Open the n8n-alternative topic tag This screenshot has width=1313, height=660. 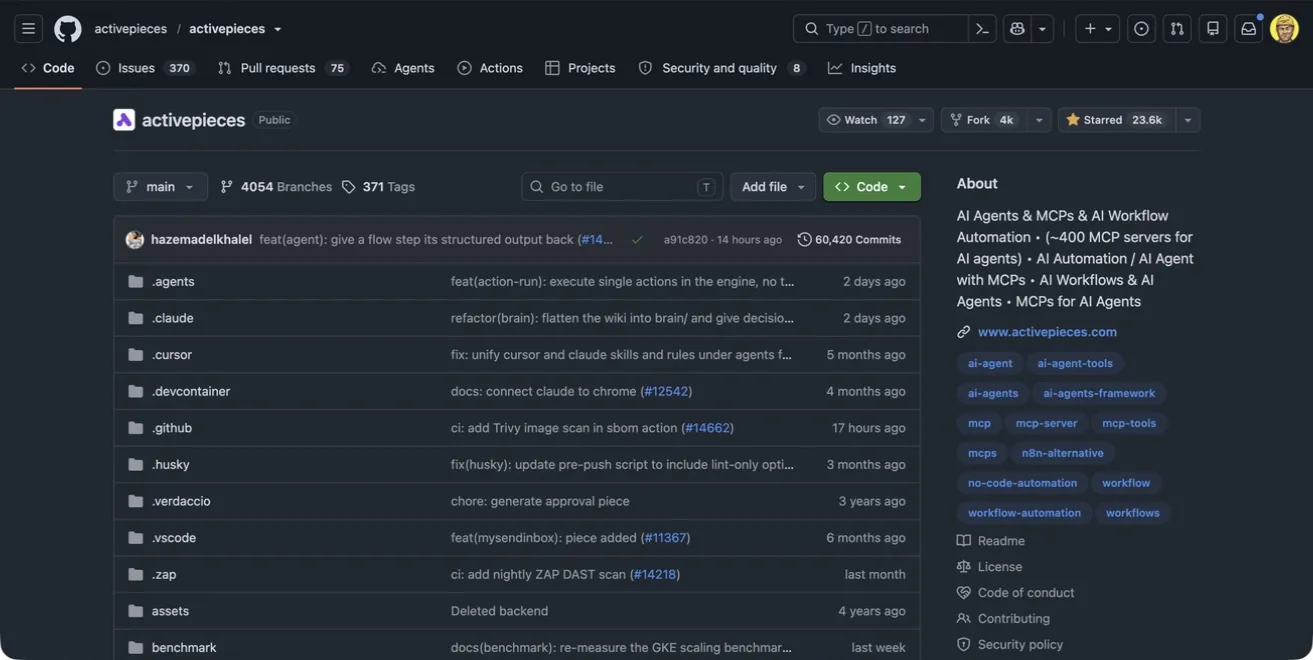[x=1062, y=453]
